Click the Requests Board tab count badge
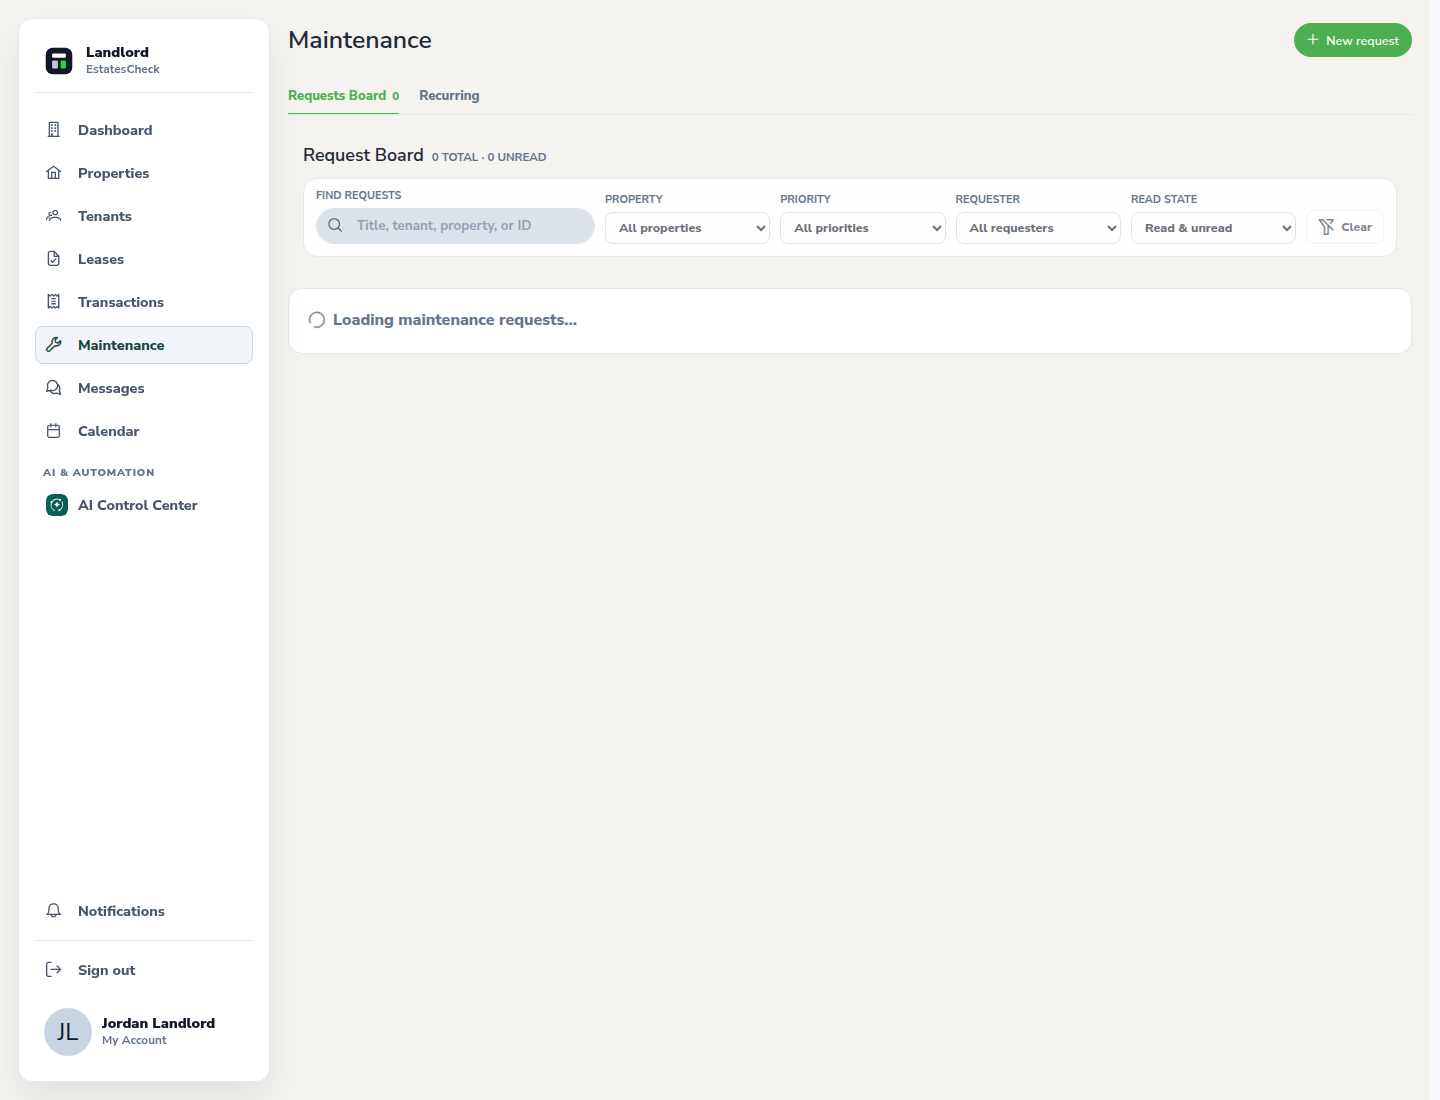Viewport: 1440px width, 1100px height. pos(396,96)
